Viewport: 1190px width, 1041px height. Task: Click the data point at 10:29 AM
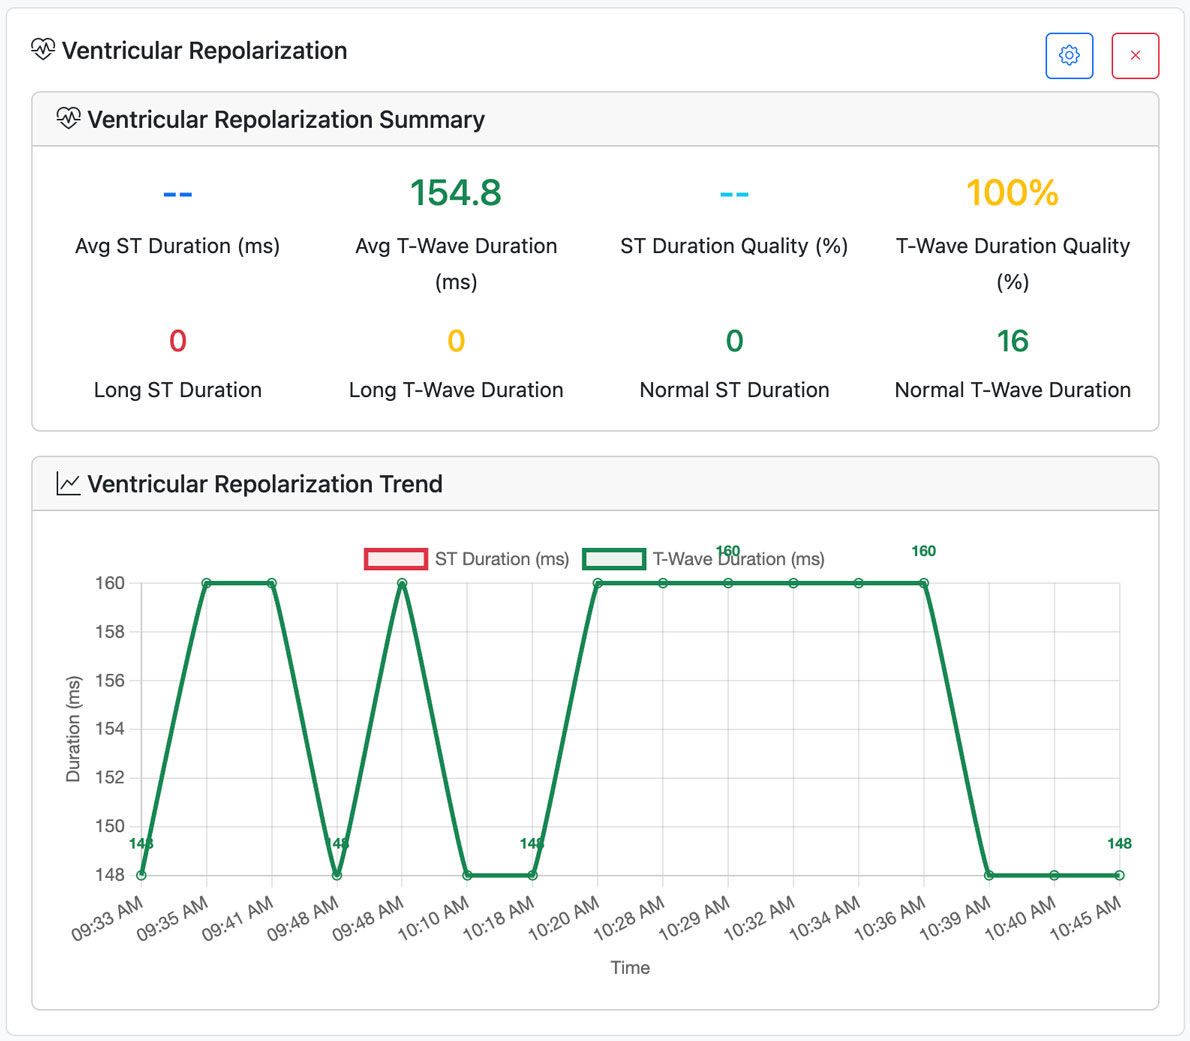(x=729, y=583)
